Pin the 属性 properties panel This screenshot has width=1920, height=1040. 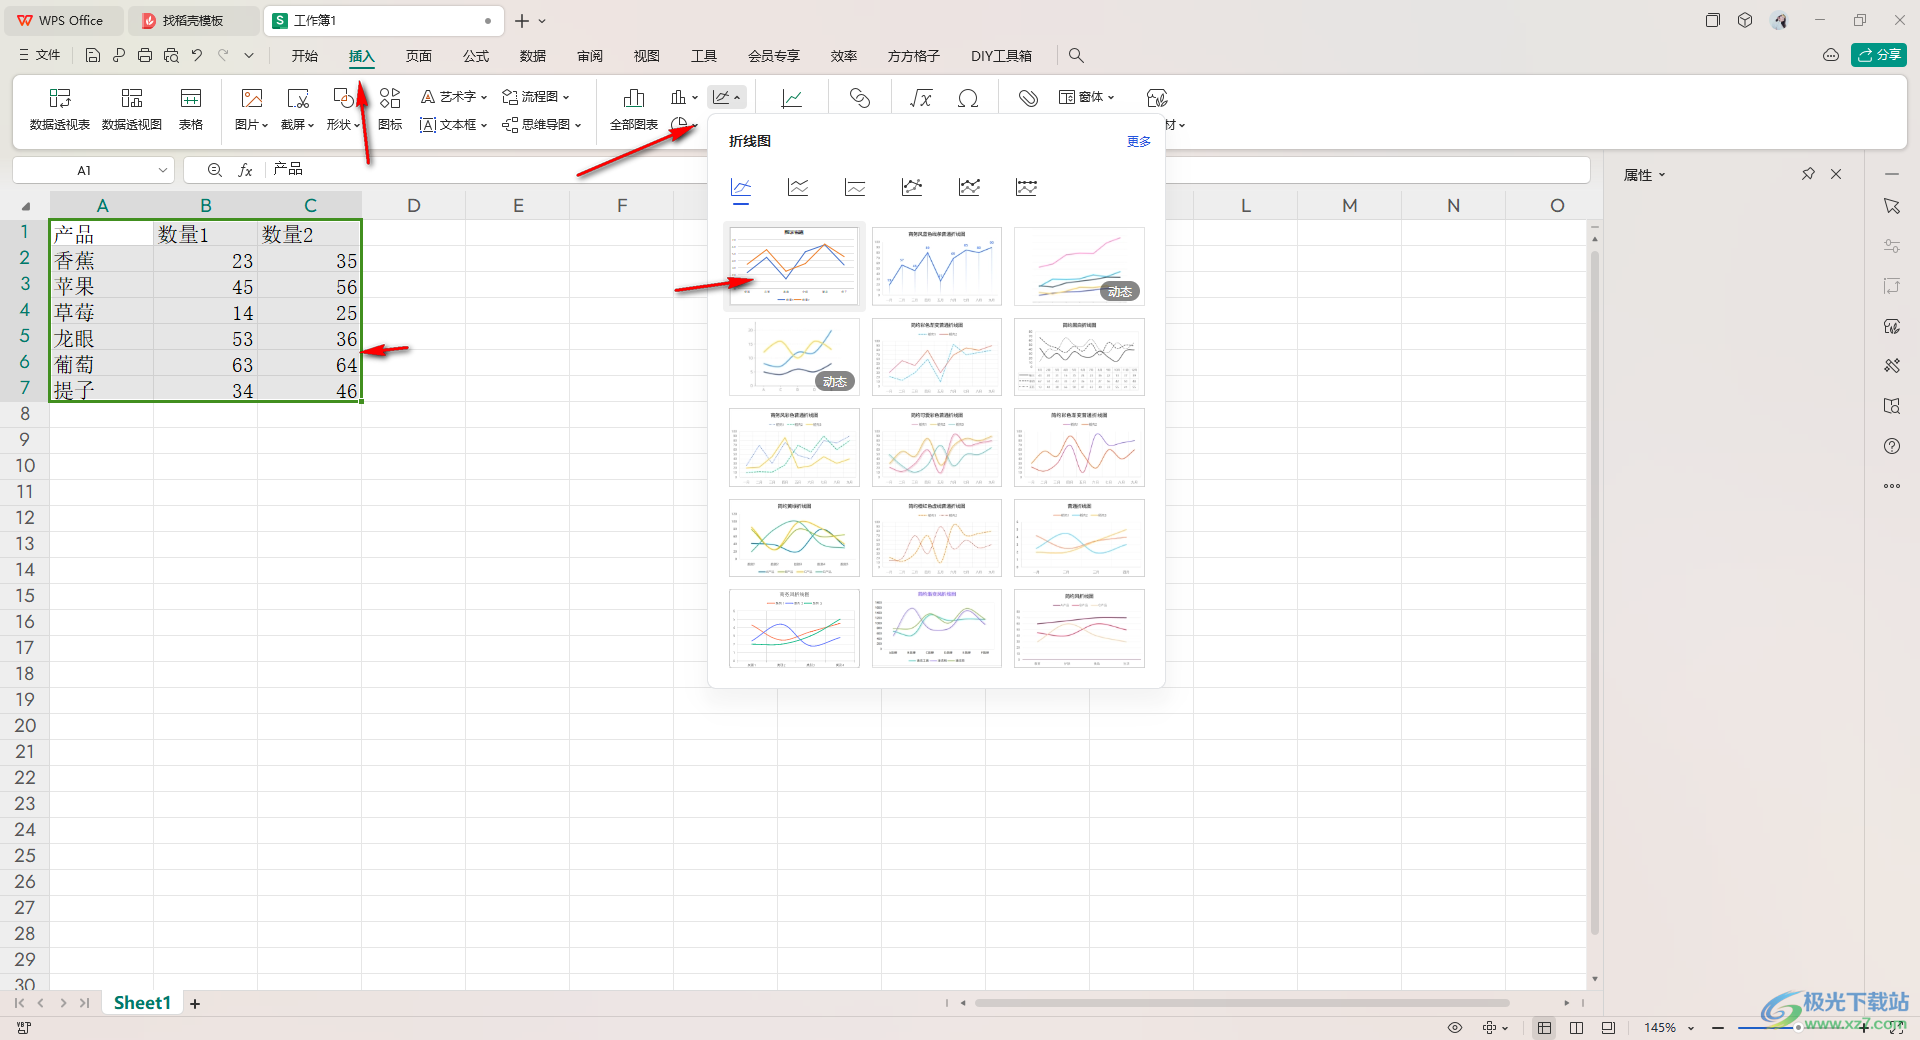click(1808, 174)
